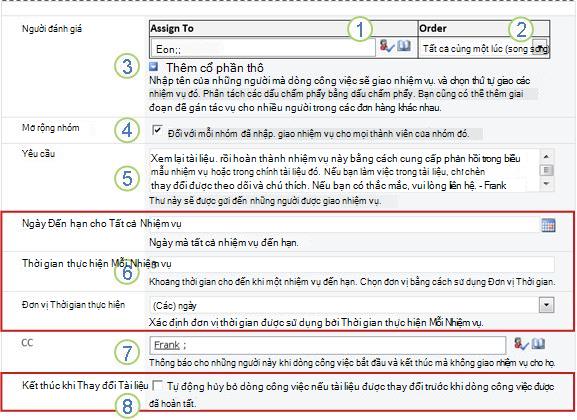Click the scrollbar thumb in the request text box

coord(546,170)
